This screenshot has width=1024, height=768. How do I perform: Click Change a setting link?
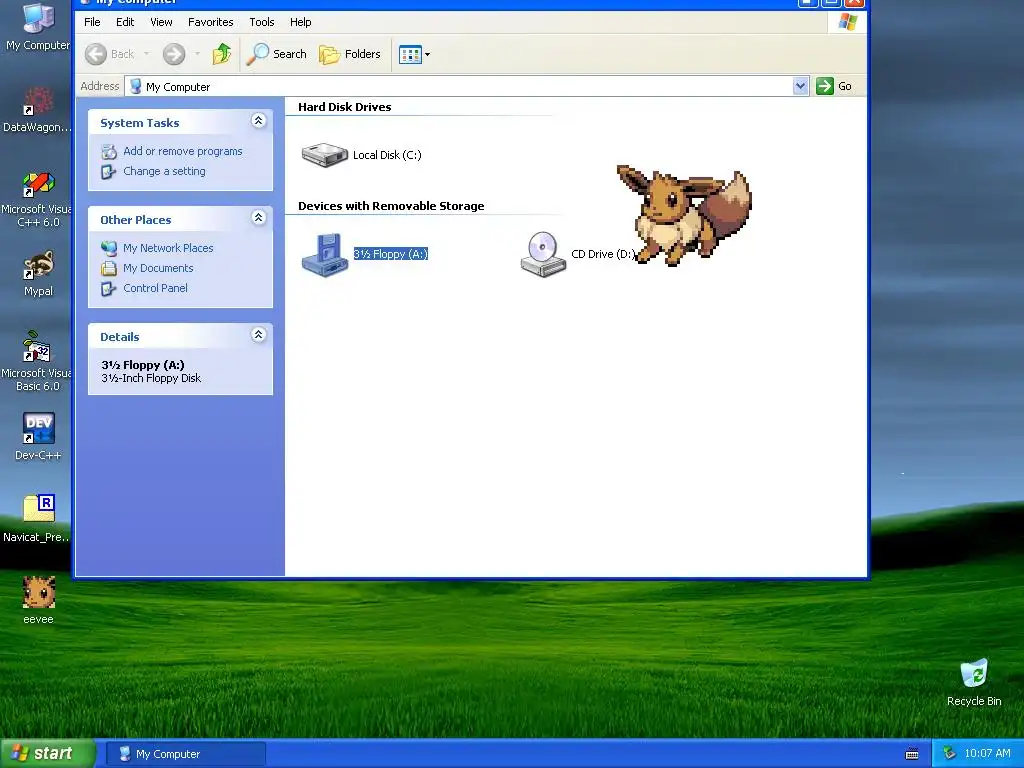tap(164, 171)
